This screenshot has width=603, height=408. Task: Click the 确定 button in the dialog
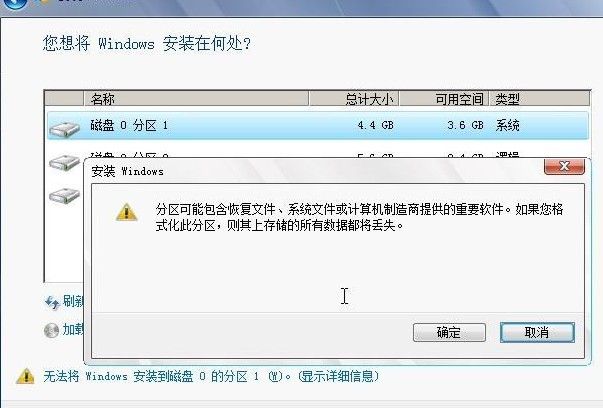pos(449,332)
